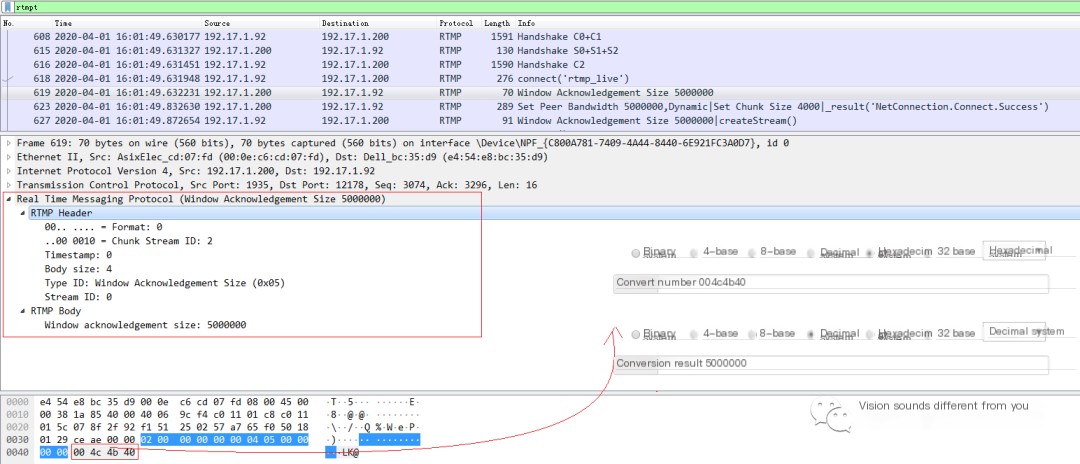Expand the Frame 619 tree node
This screenshot has width=1080, height=464.
click(9, 143)
